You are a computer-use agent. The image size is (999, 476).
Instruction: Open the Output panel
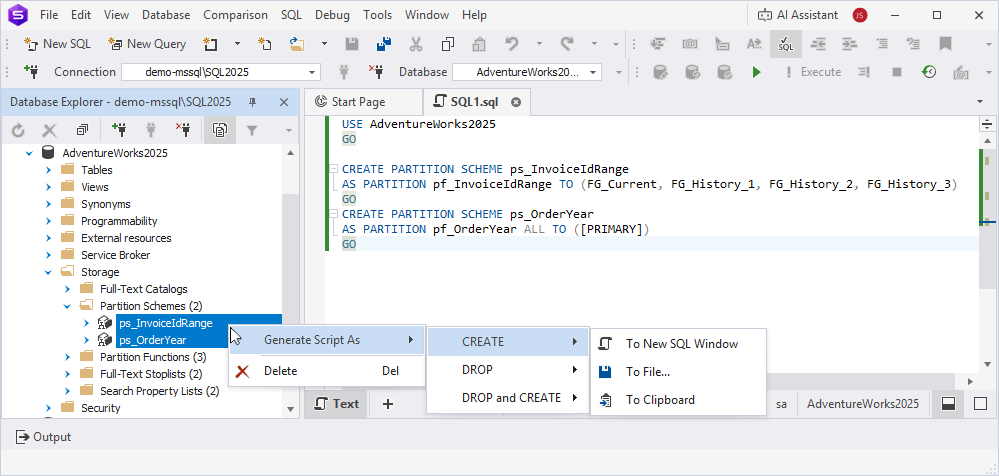coord(43,437)
